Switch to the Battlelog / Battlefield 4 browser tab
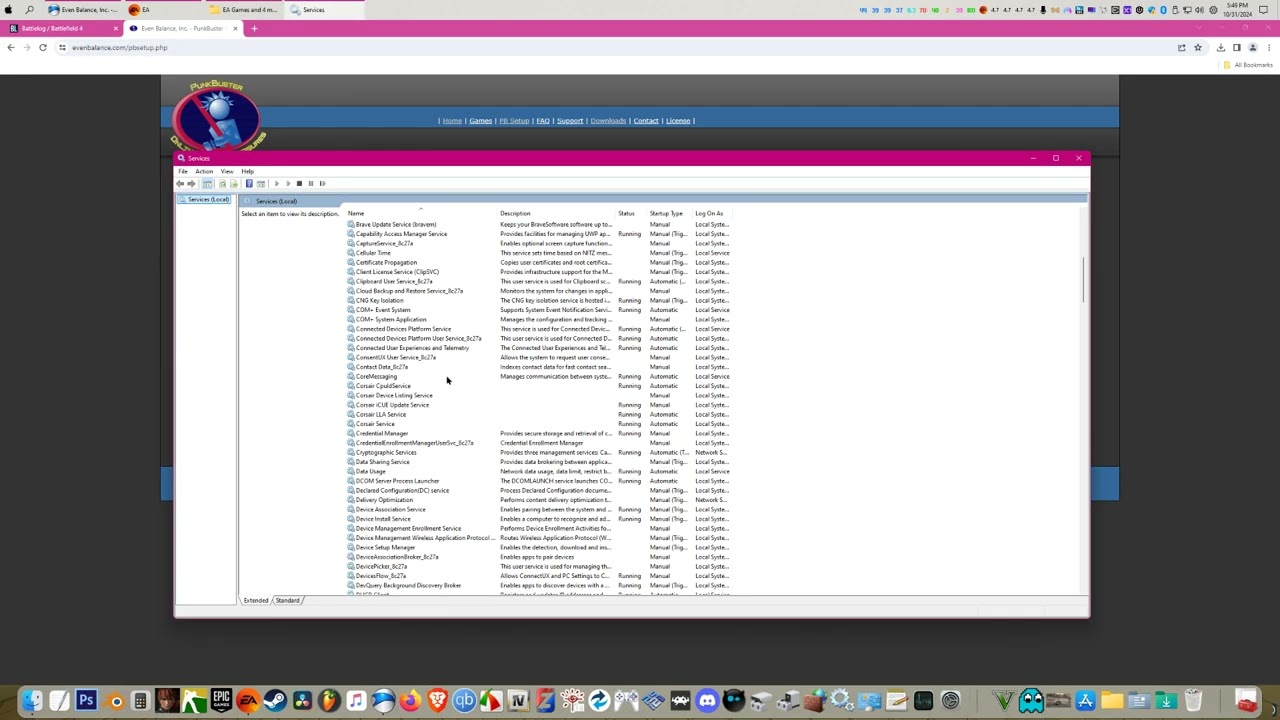This screenshot has height=720, width=1280. [x=62, y=28]
